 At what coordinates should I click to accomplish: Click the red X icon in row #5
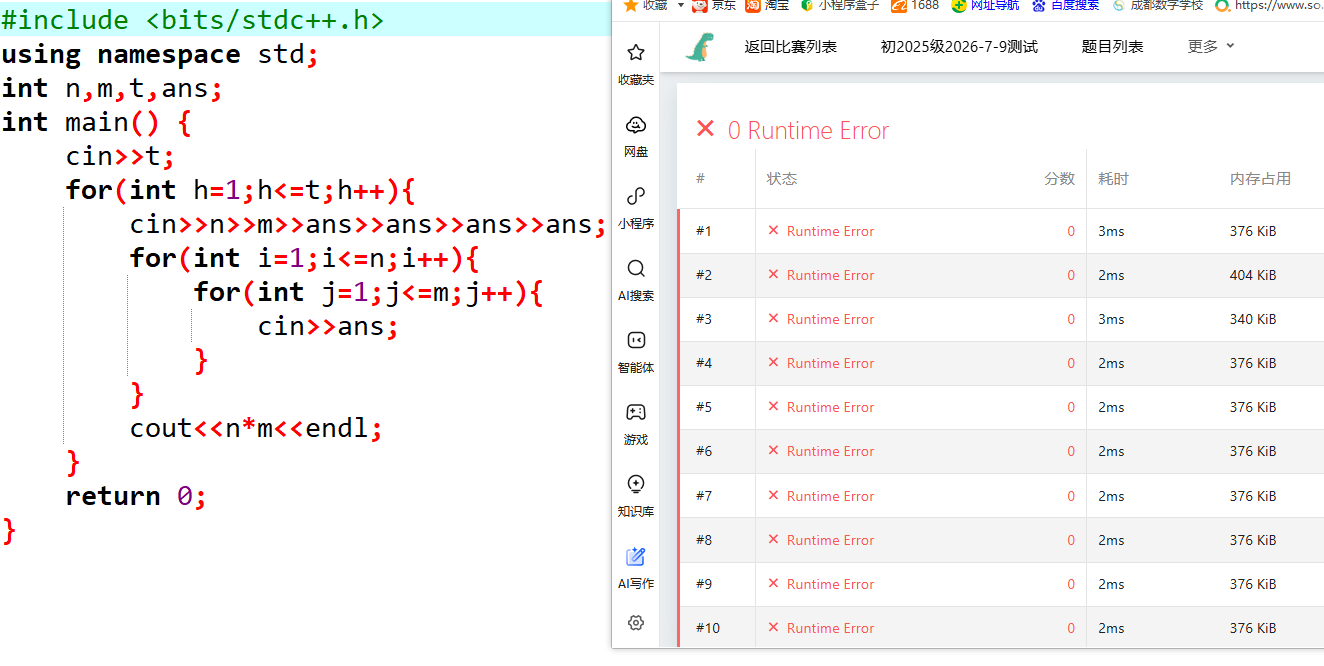(x=773, y=407)
